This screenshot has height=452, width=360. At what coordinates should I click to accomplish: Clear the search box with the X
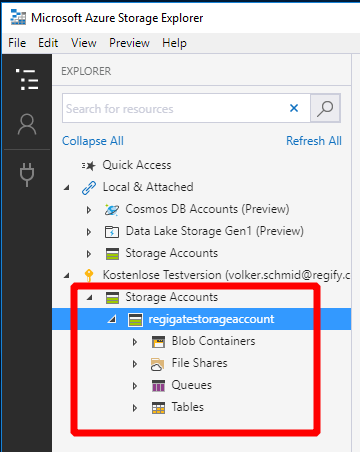pos(294,108)
